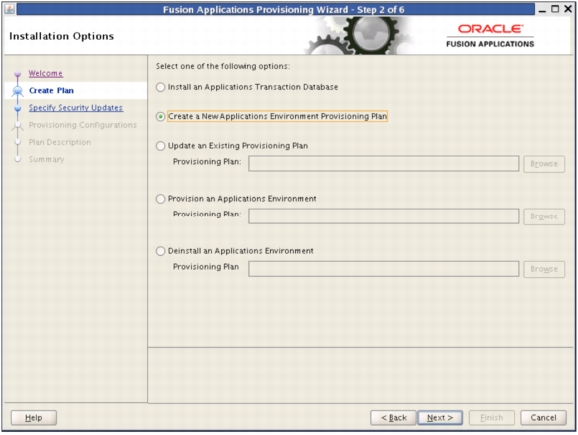Choose Provision an Applications Environment radio

pyautogui.click(x=160, y=199)
